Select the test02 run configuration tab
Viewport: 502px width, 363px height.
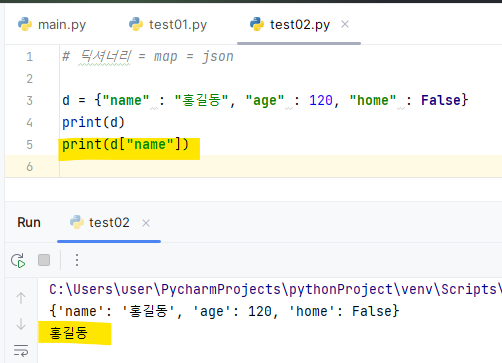coord(109,222)
